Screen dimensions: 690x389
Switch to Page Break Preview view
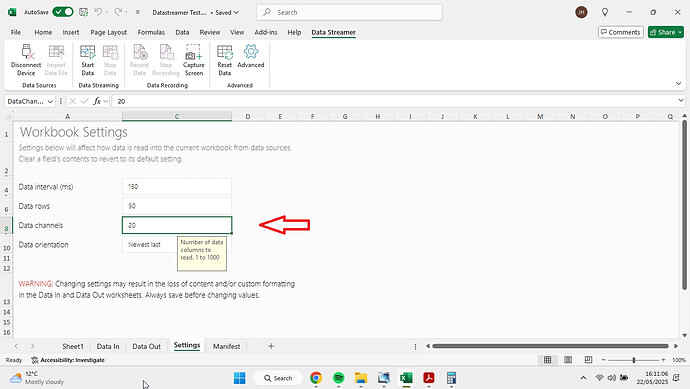588,360
